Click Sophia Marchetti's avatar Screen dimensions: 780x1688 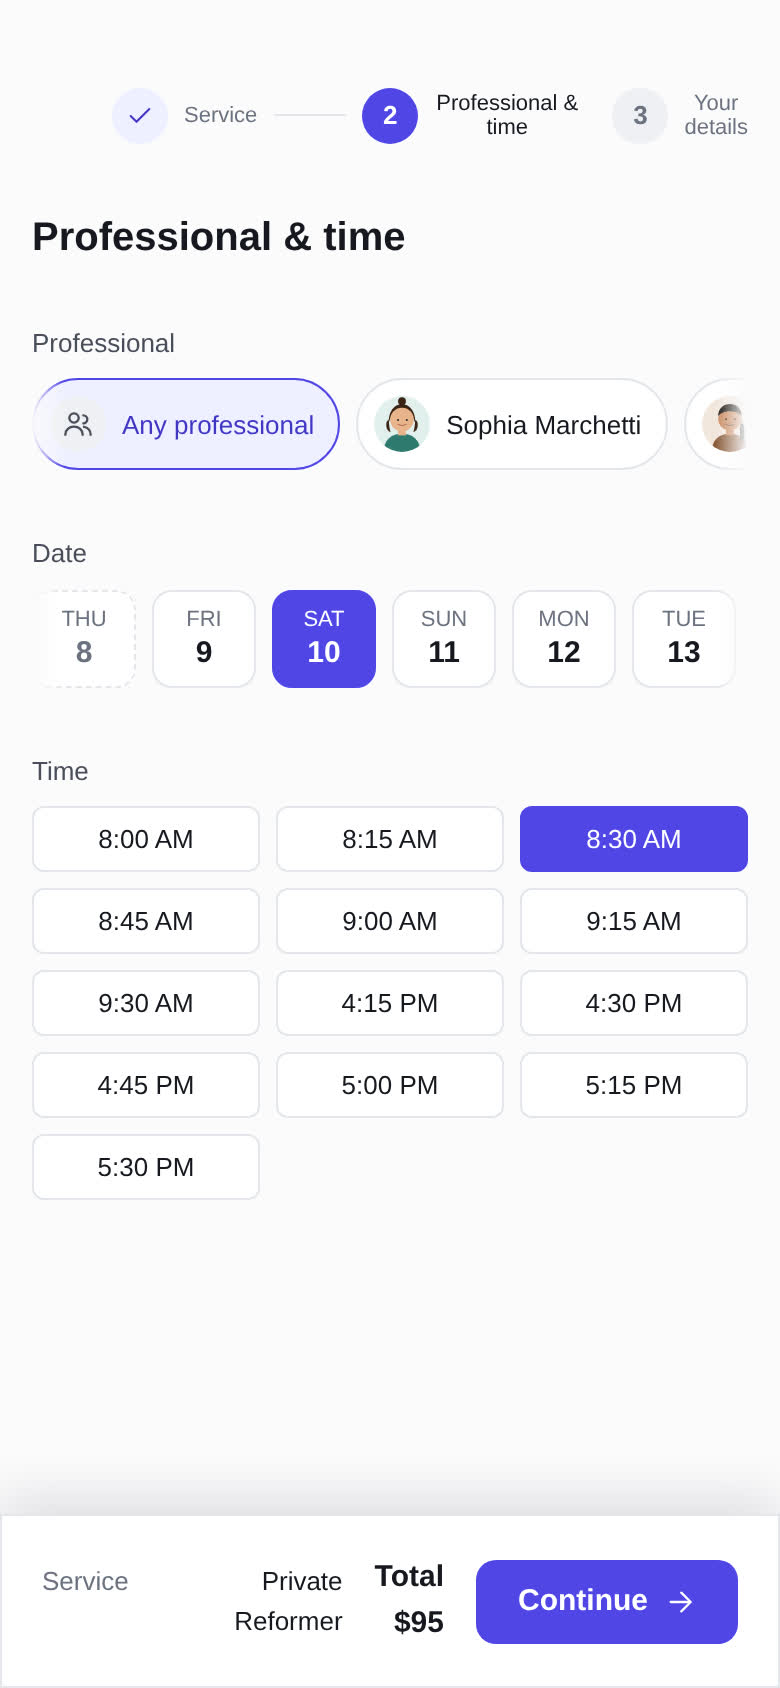click(x=402, y=424)
